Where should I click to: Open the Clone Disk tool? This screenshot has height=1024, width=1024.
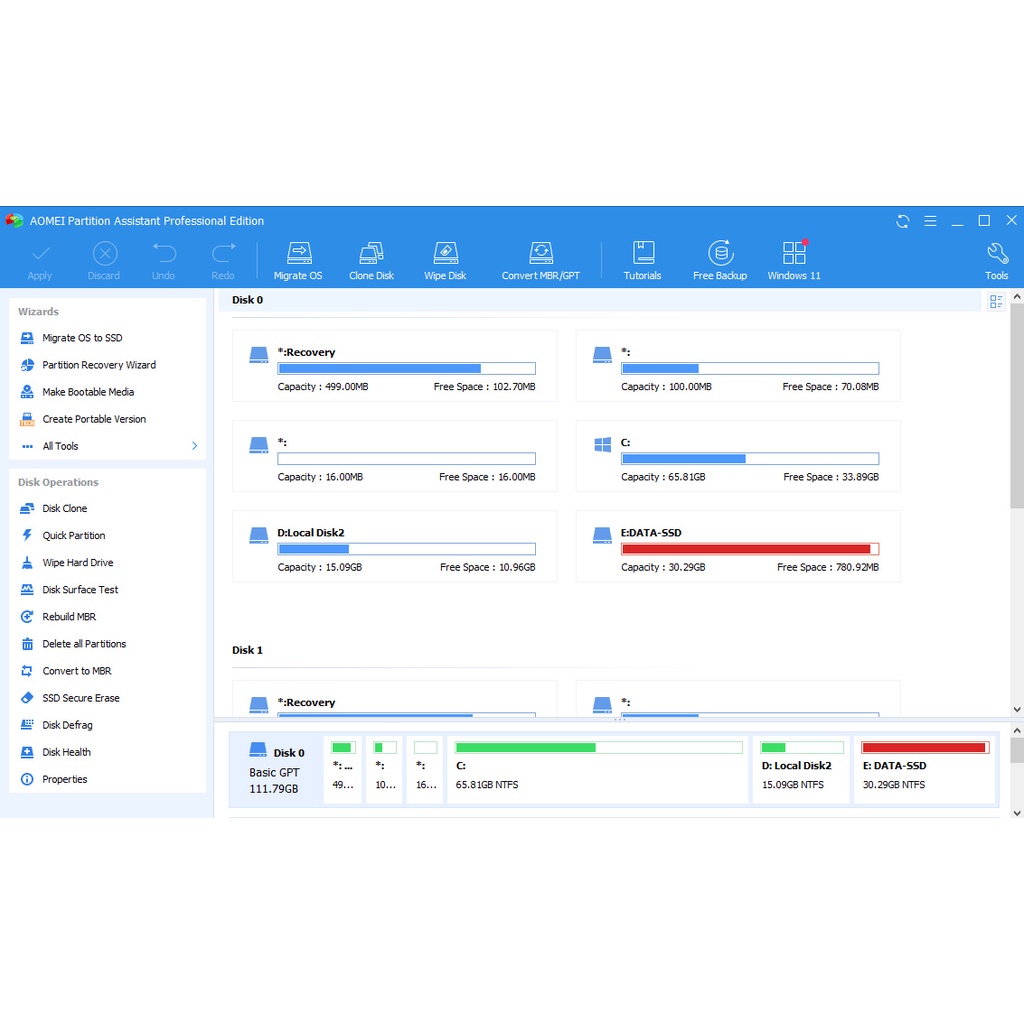point(371,261)
